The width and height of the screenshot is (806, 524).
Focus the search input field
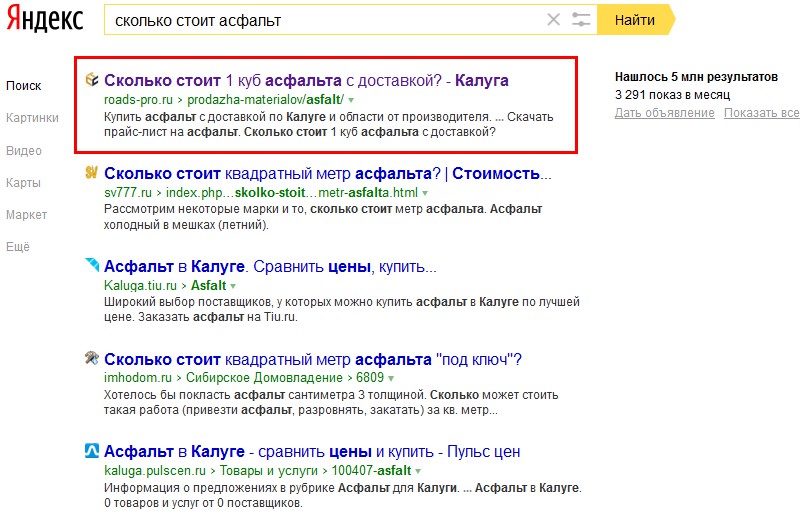point(325,20)
